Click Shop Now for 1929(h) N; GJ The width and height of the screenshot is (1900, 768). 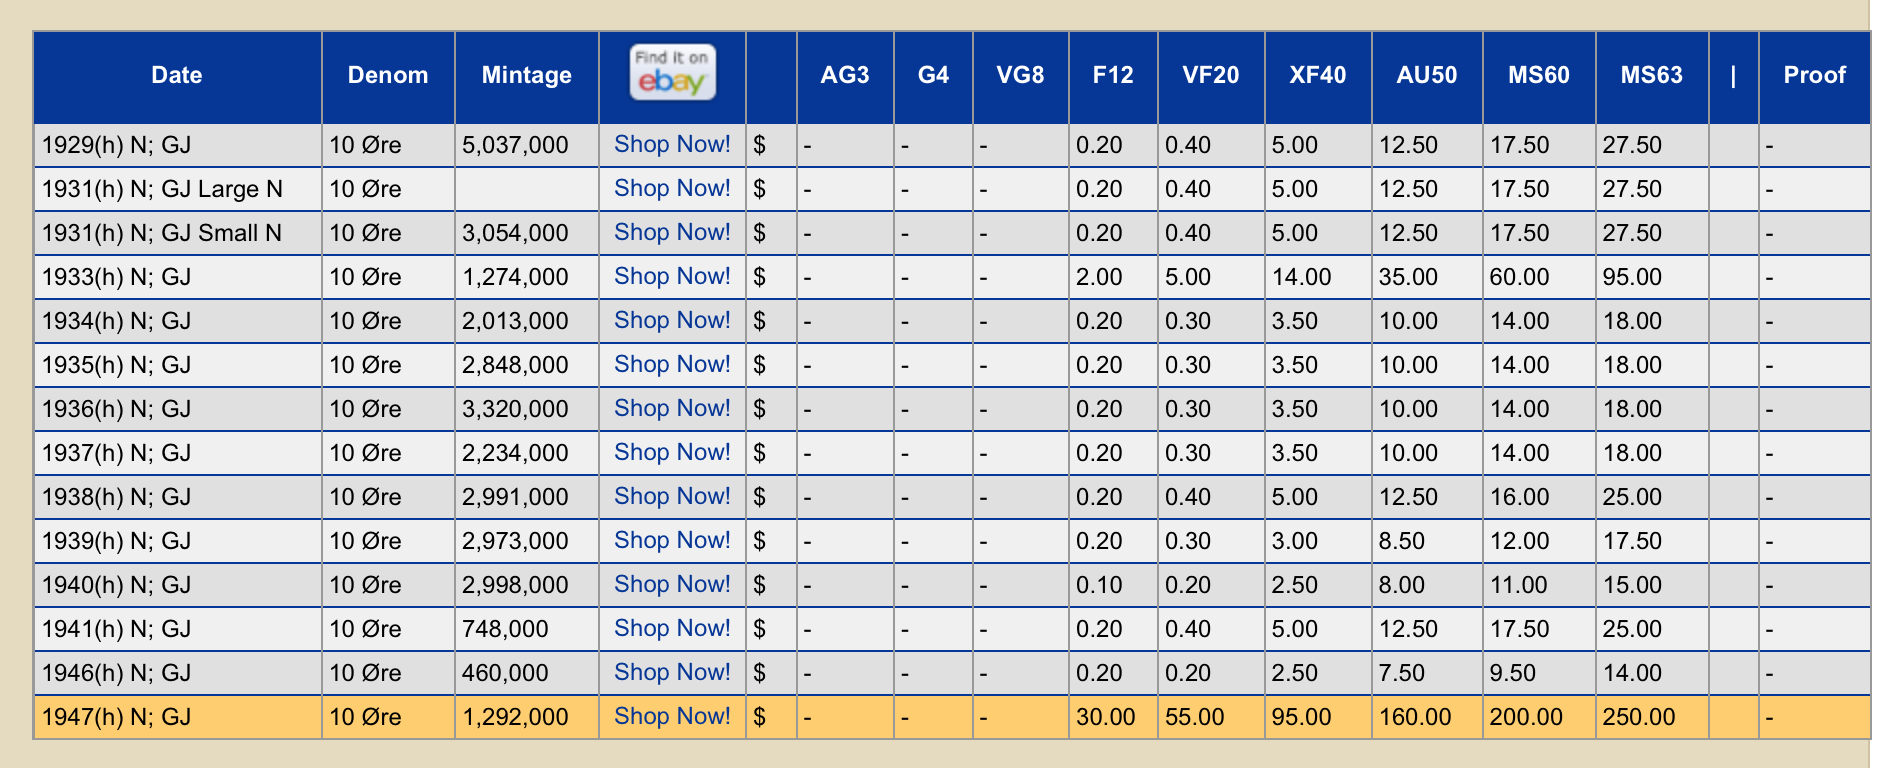pyautogui.click(x=672, y=144)
